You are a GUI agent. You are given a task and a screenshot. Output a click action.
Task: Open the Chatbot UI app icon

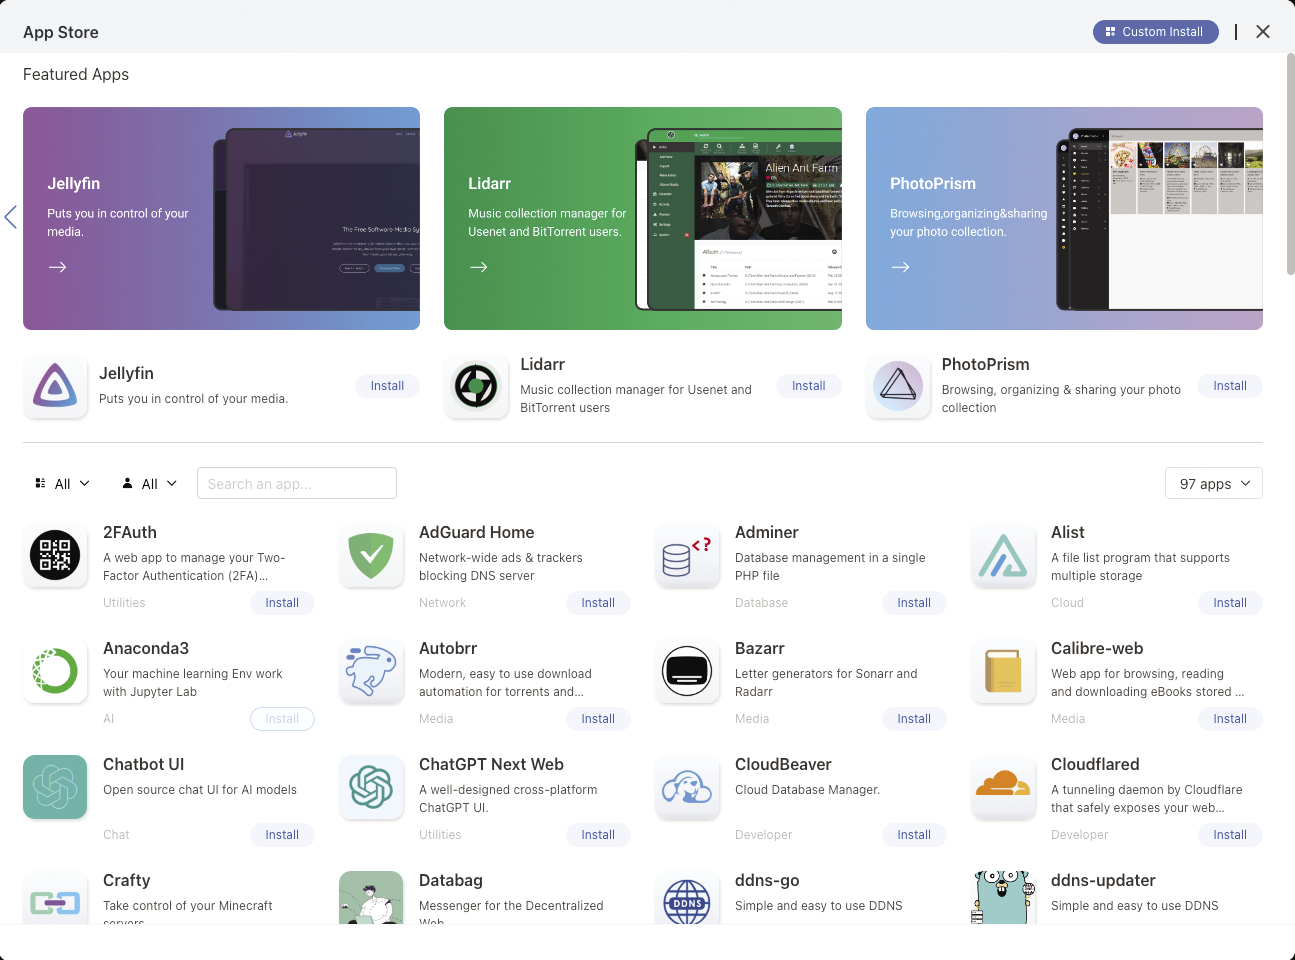coord(55,787)
